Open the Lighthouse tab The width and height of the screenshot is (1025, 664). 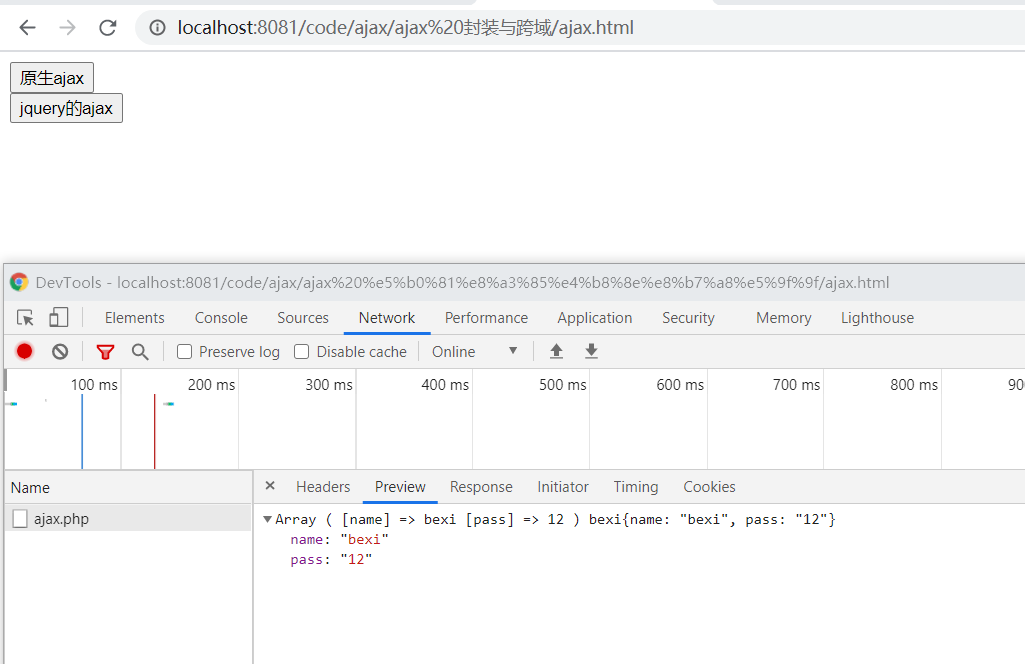[x=877, y=318]
